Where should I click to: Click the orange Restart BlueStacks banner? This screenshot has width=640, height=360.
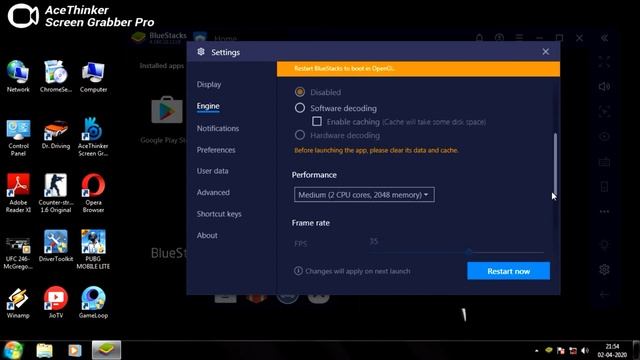point(418,69)
